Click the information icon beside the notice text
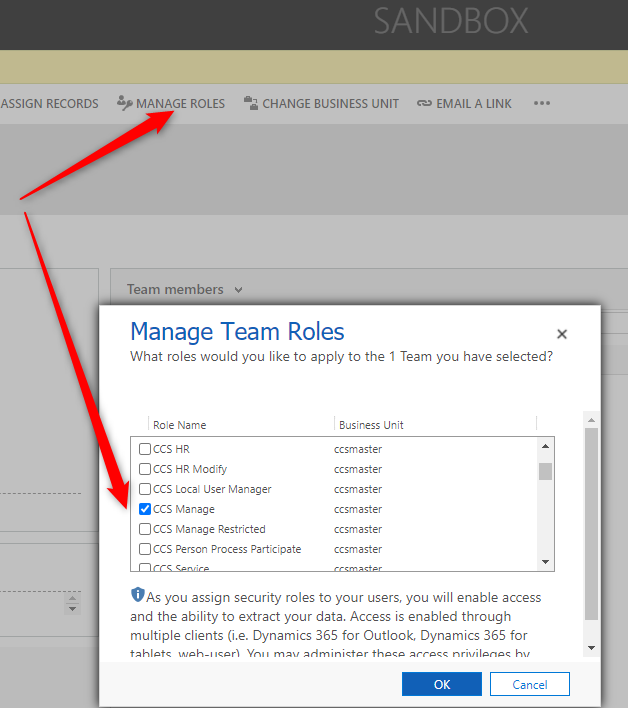 [138, 595]
